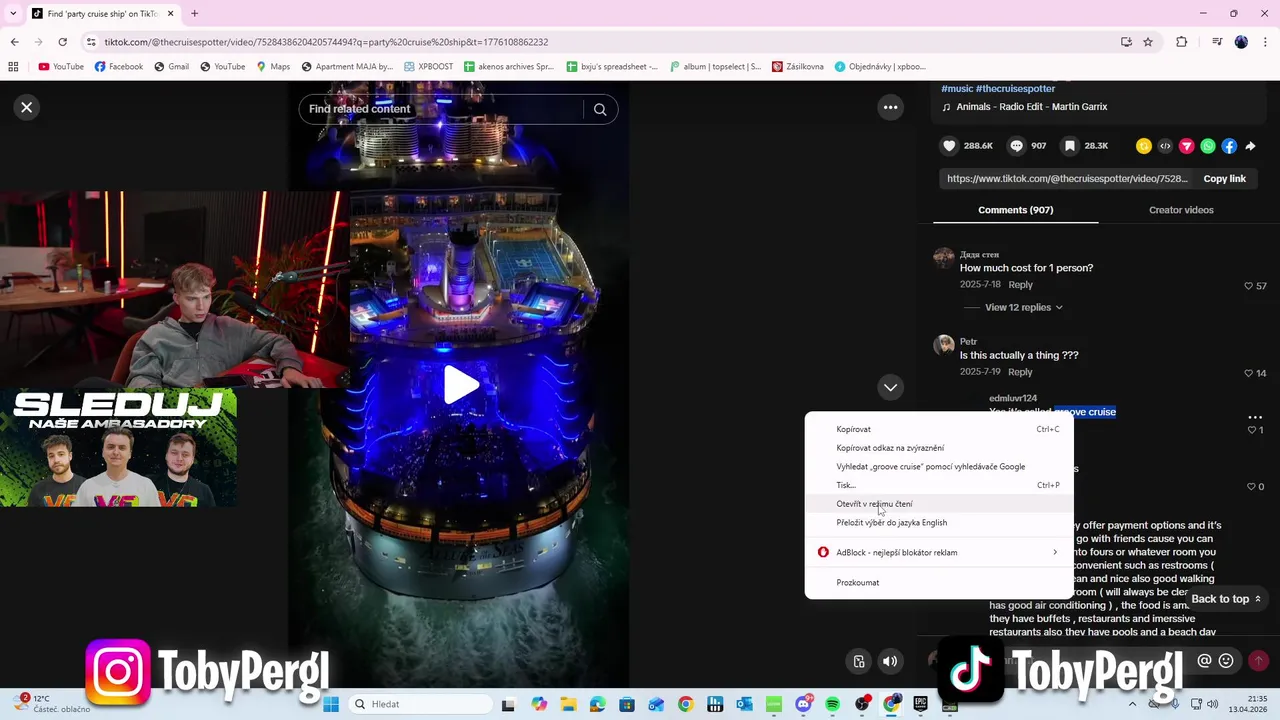Open Chrome apps grid icon
Image resolution: width=1280 pixels, height=720 pixels.
(x=13, y=67)
